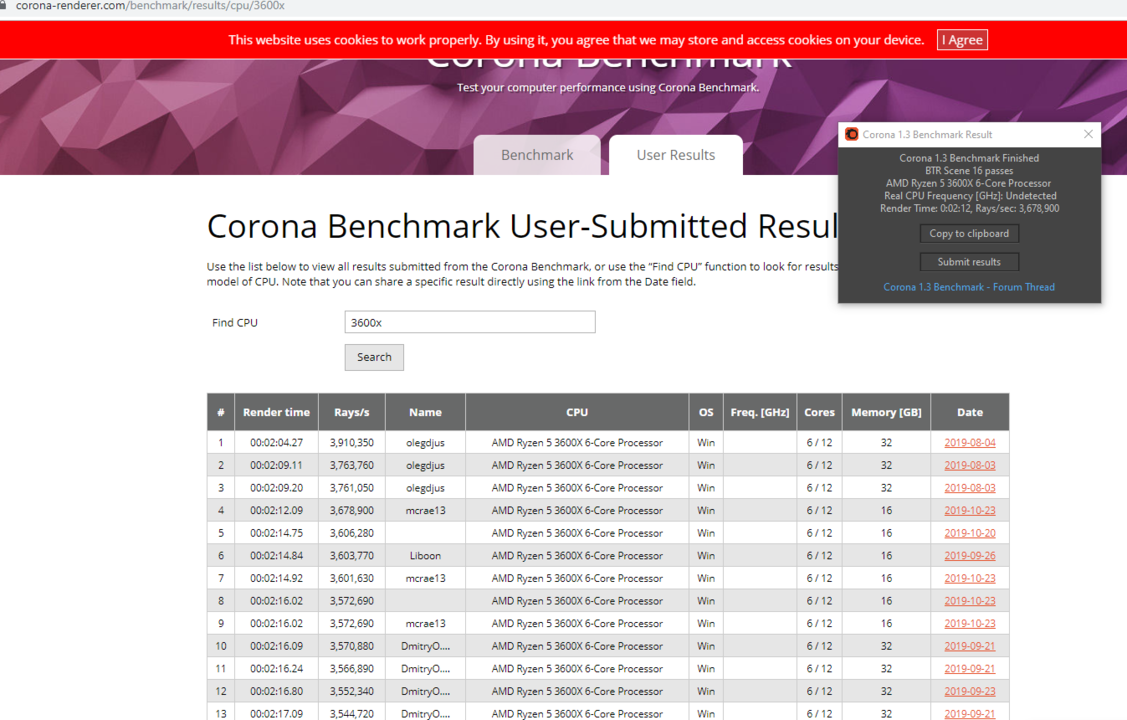Open date link 2019-10-23 in row 4

970,510
